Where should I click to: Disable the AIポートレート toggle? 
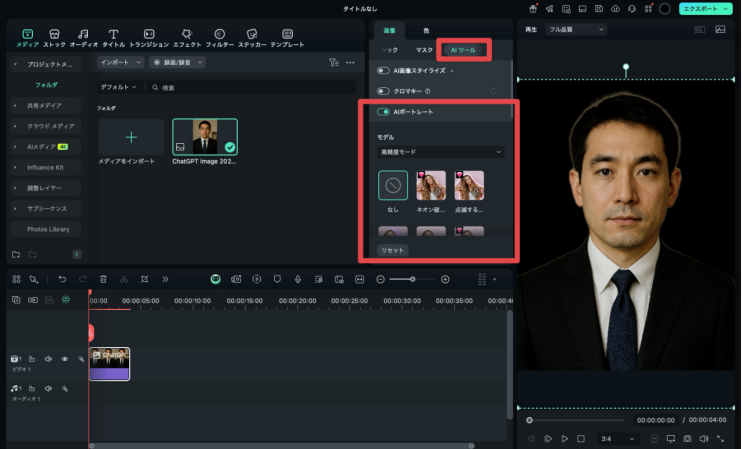pyautogui.click(x=383, y=112)
